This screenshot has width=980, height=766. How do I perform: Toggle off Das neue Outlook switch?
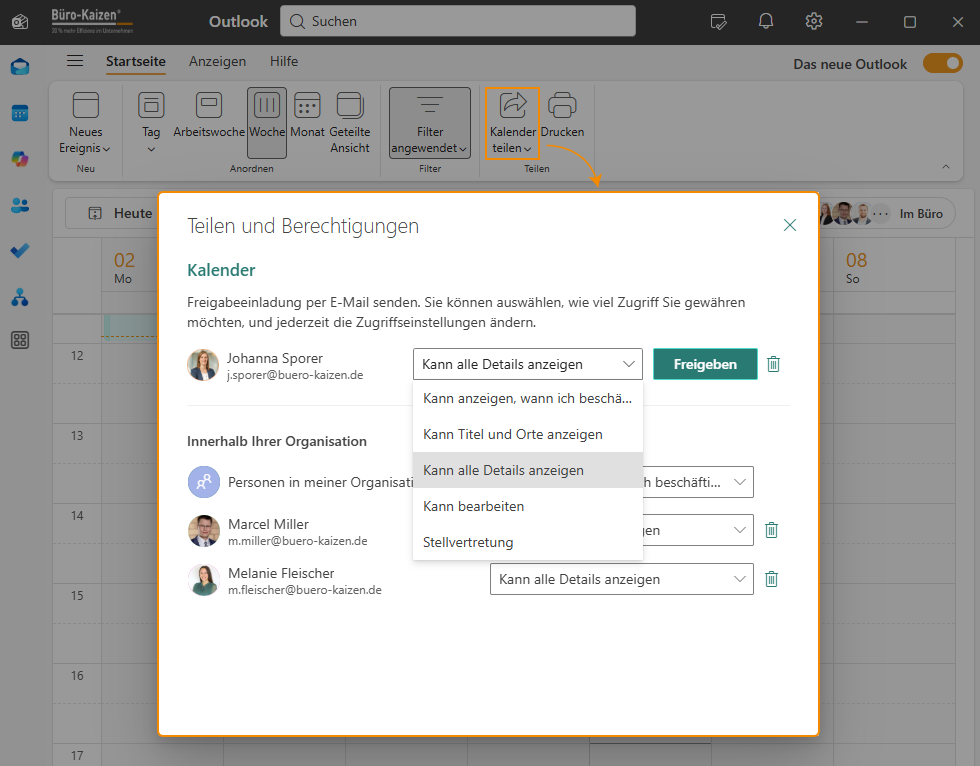(942, 64)
